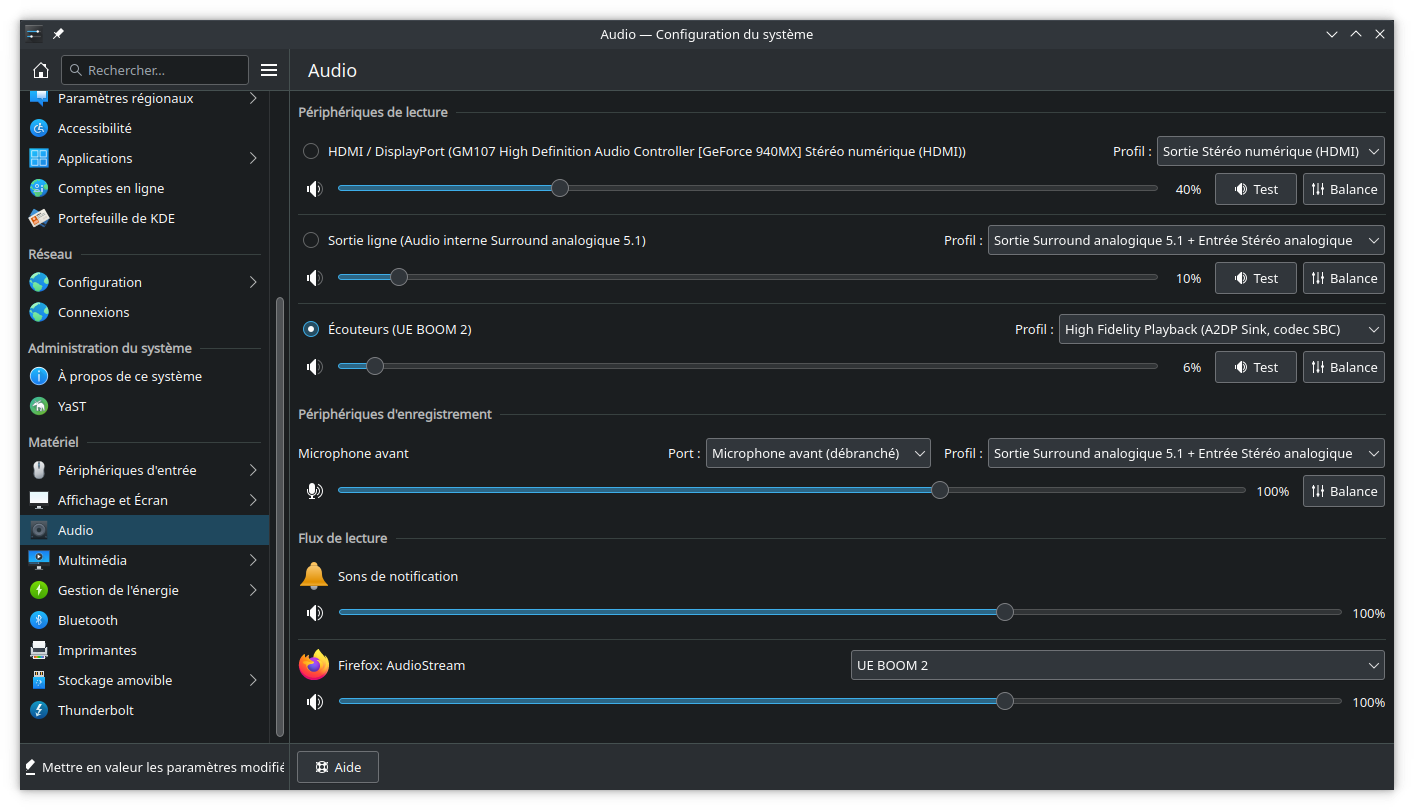This screenshot has width=1414, height=810.
Task: Open the Microphone avant port dropdown
Action: (x=818, y=453)
